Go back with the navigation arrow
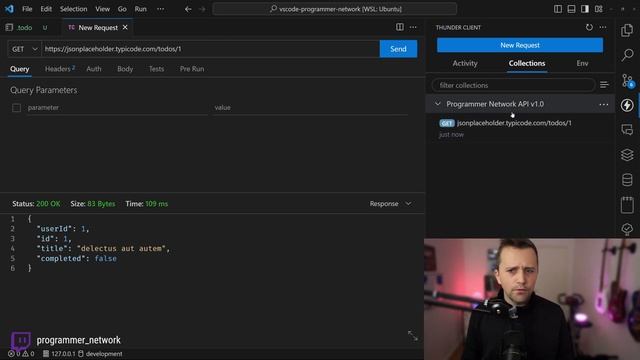Image resolution: width=640 pixels, height=360 pixels. coord(188,9)
